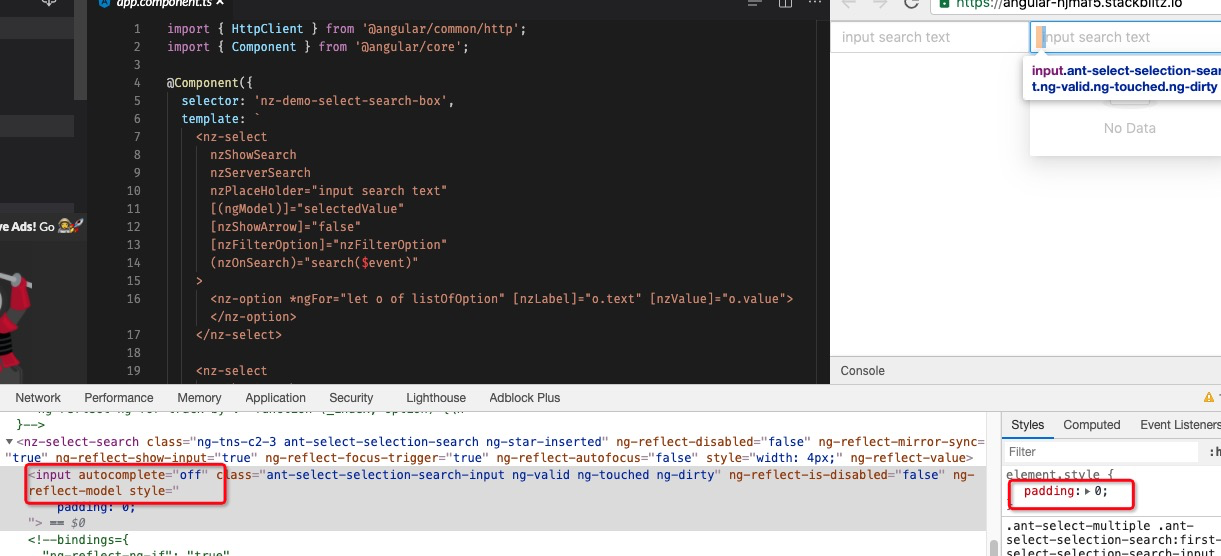Click [nzFilterOption]="nzFilterOption" line
Image resolution: width=1221 pixels, height=556 pixels.
[328, 245]
